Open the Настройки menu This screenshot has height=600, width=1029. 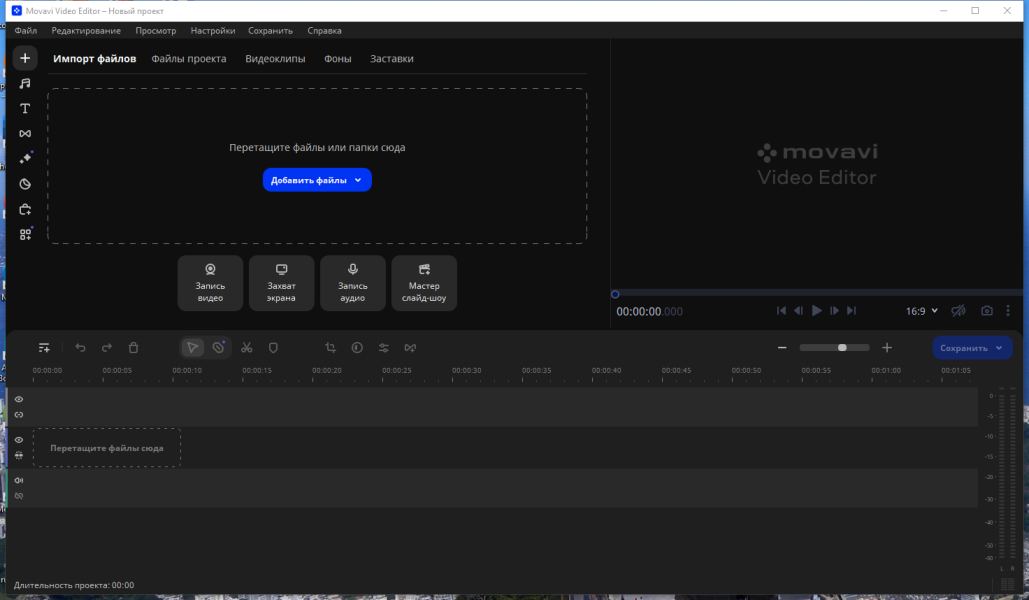click(x=213, y=31)
